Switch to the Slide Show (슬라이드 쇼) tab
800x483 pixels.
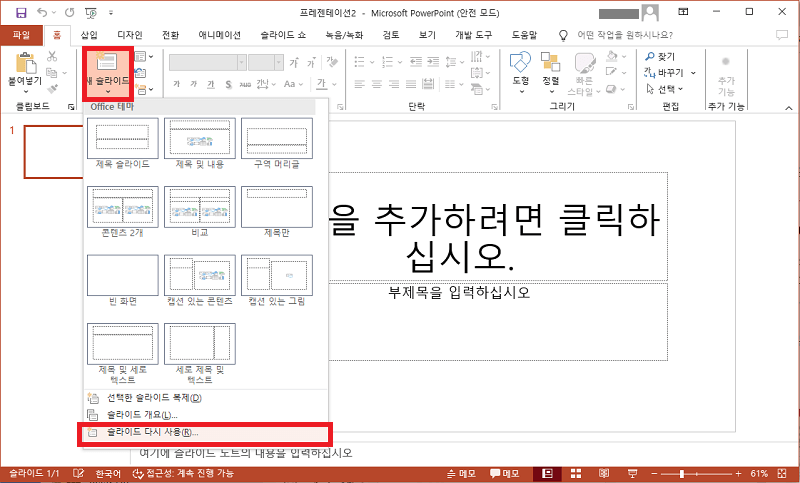tap(283, 35)
